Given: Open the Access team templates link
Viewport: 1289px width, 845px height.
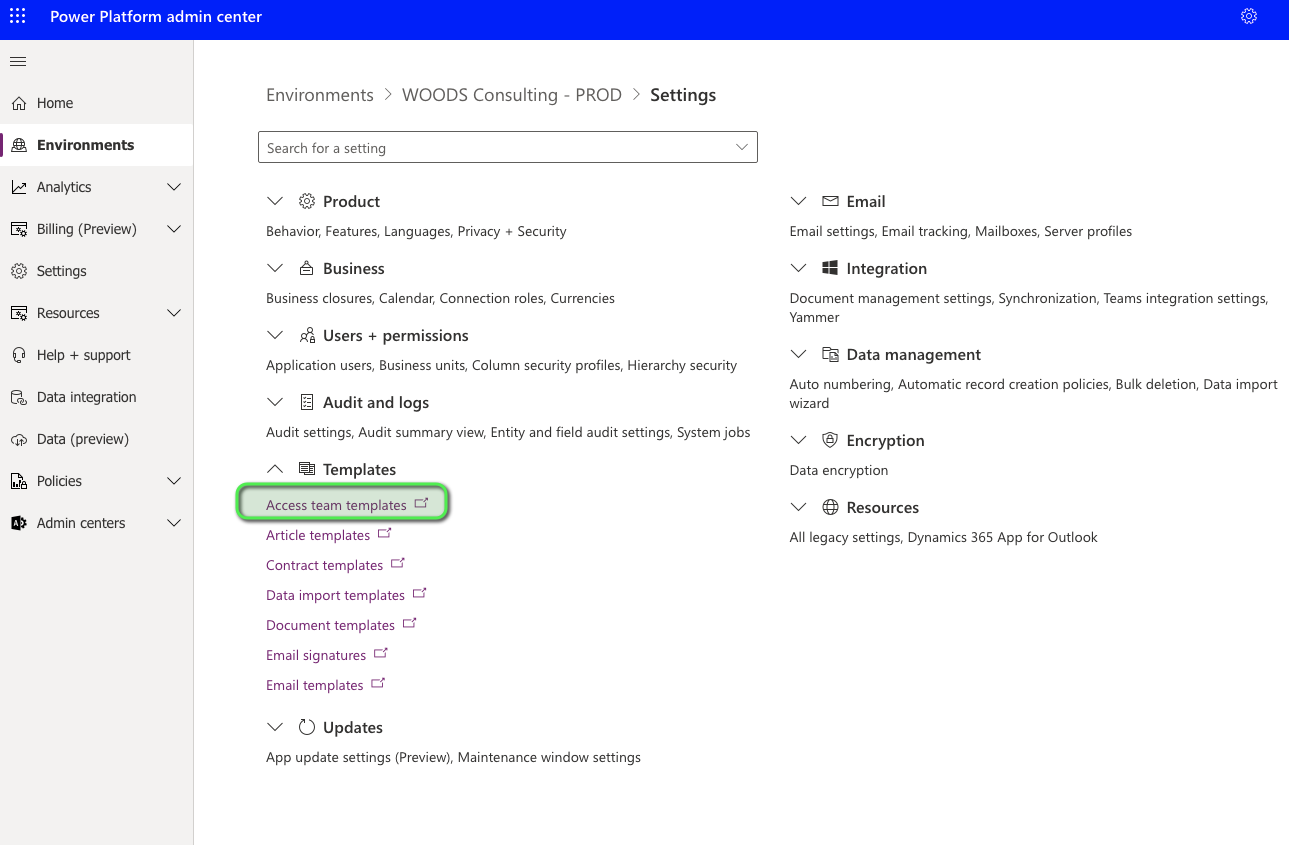Looking at the screenshot, I should (336, 505).
